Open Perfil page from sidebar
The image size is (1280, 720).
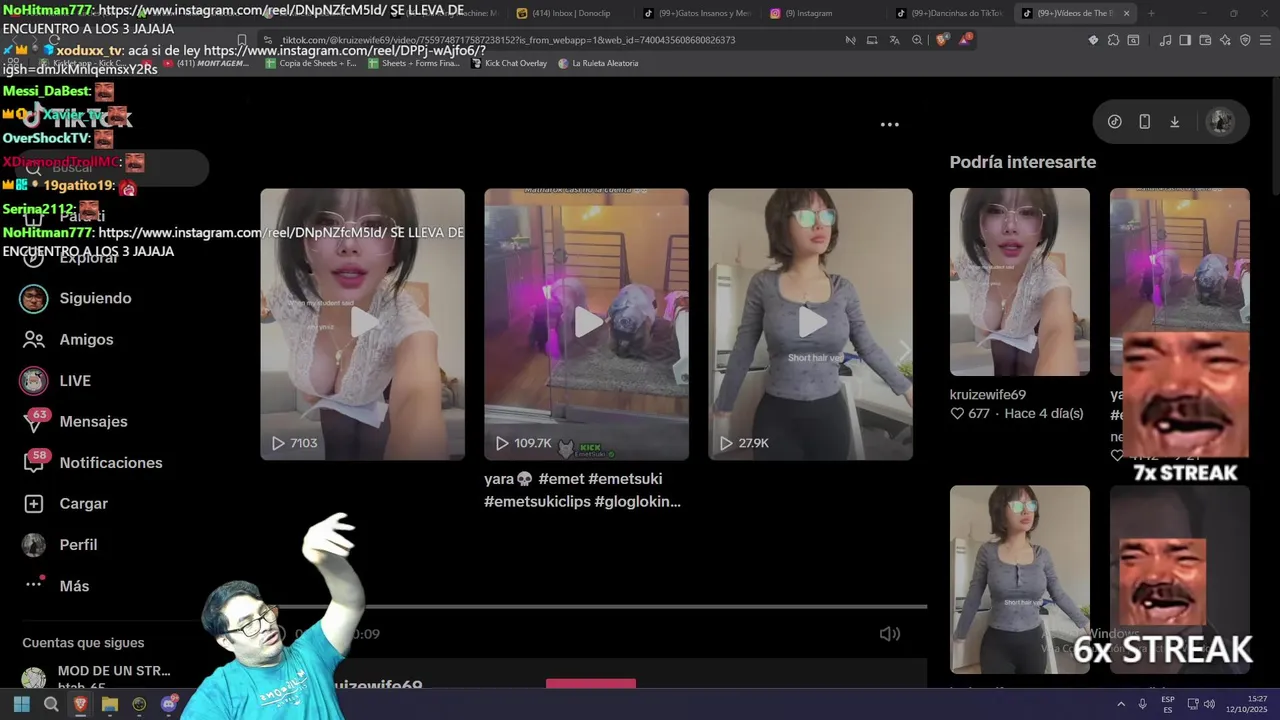pyautogui.click(x=60, y=544)
